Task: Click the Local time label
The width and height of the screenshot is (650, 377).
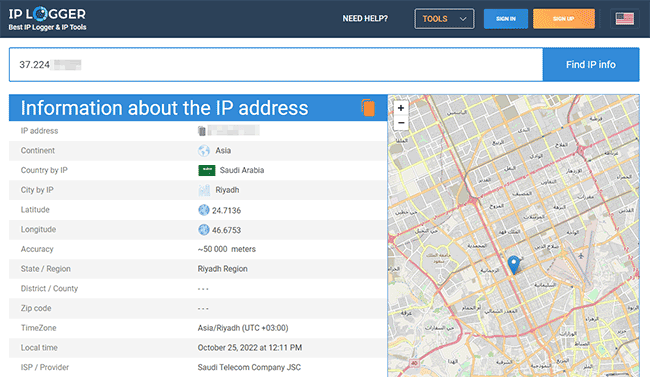Action: point(39,348)
